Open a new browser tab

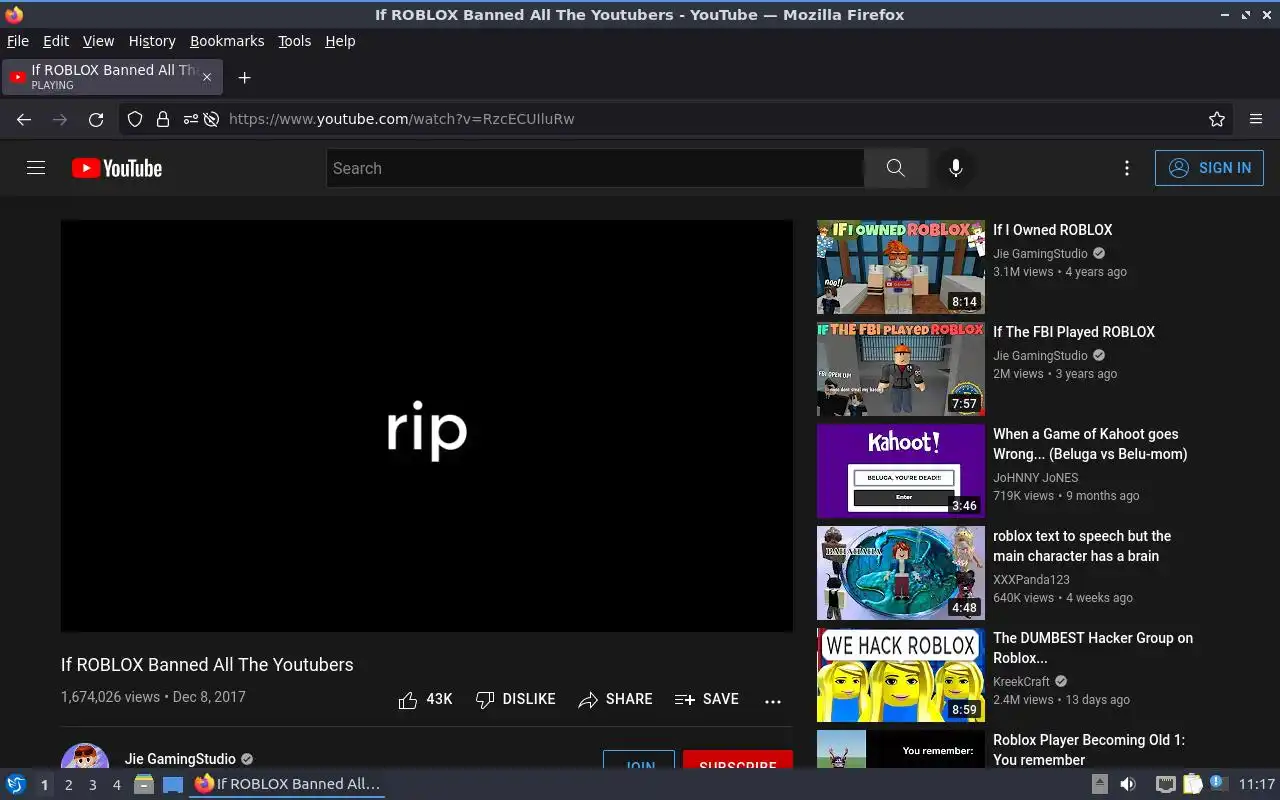click(244, 77)
